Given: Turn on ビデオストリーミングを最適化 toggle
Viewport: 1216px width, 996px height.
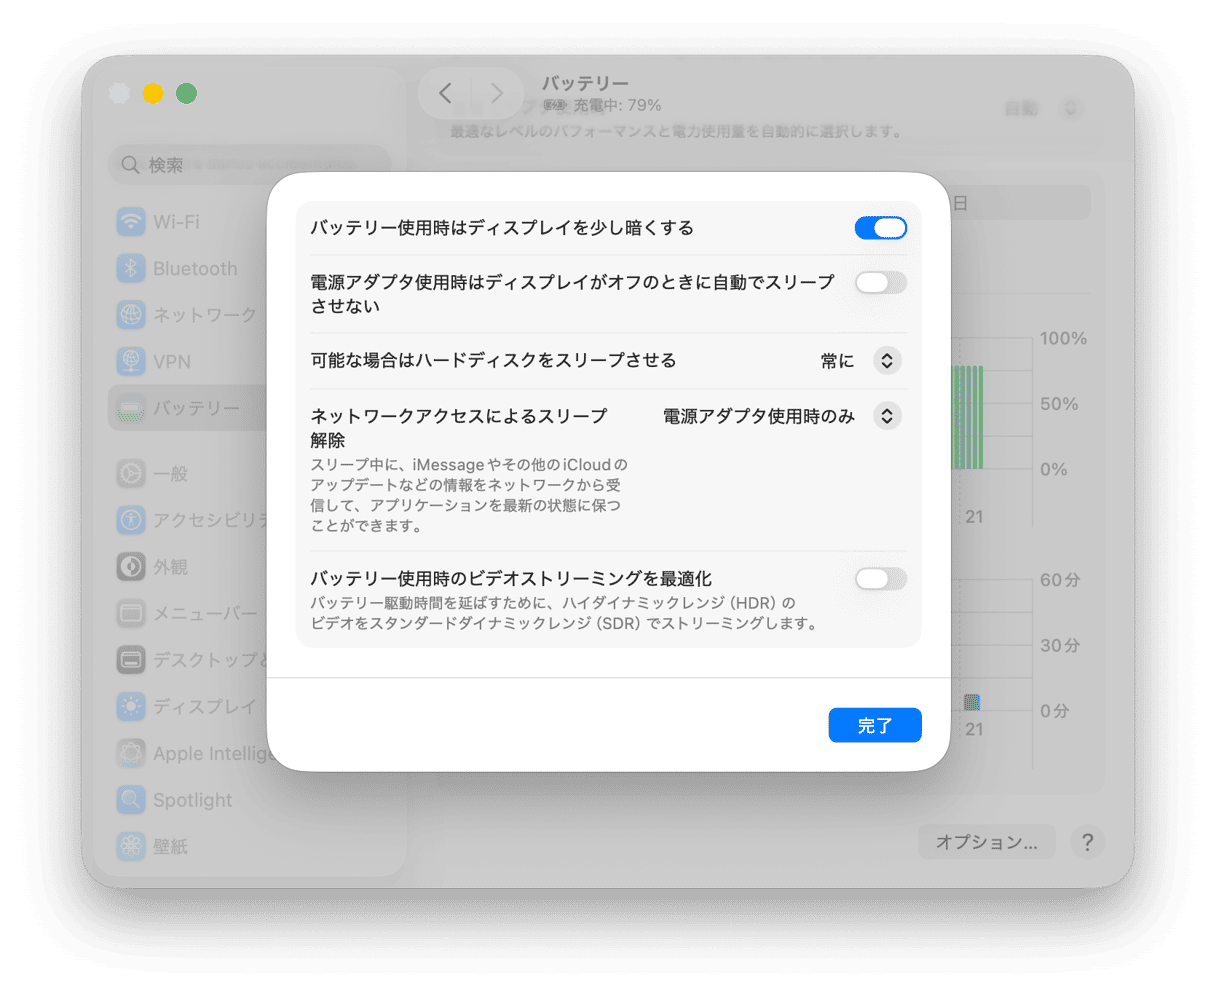Looking at the screenshot, I should coord(880,579).
